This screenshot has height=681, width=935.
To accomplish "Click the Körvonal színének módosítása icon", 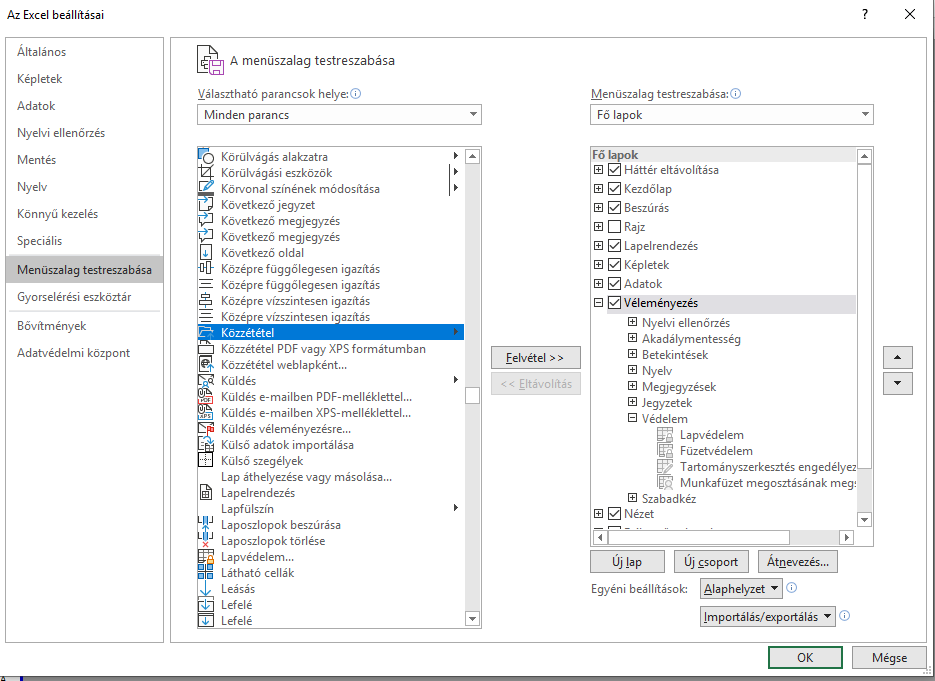I will [x=206, y=188].
